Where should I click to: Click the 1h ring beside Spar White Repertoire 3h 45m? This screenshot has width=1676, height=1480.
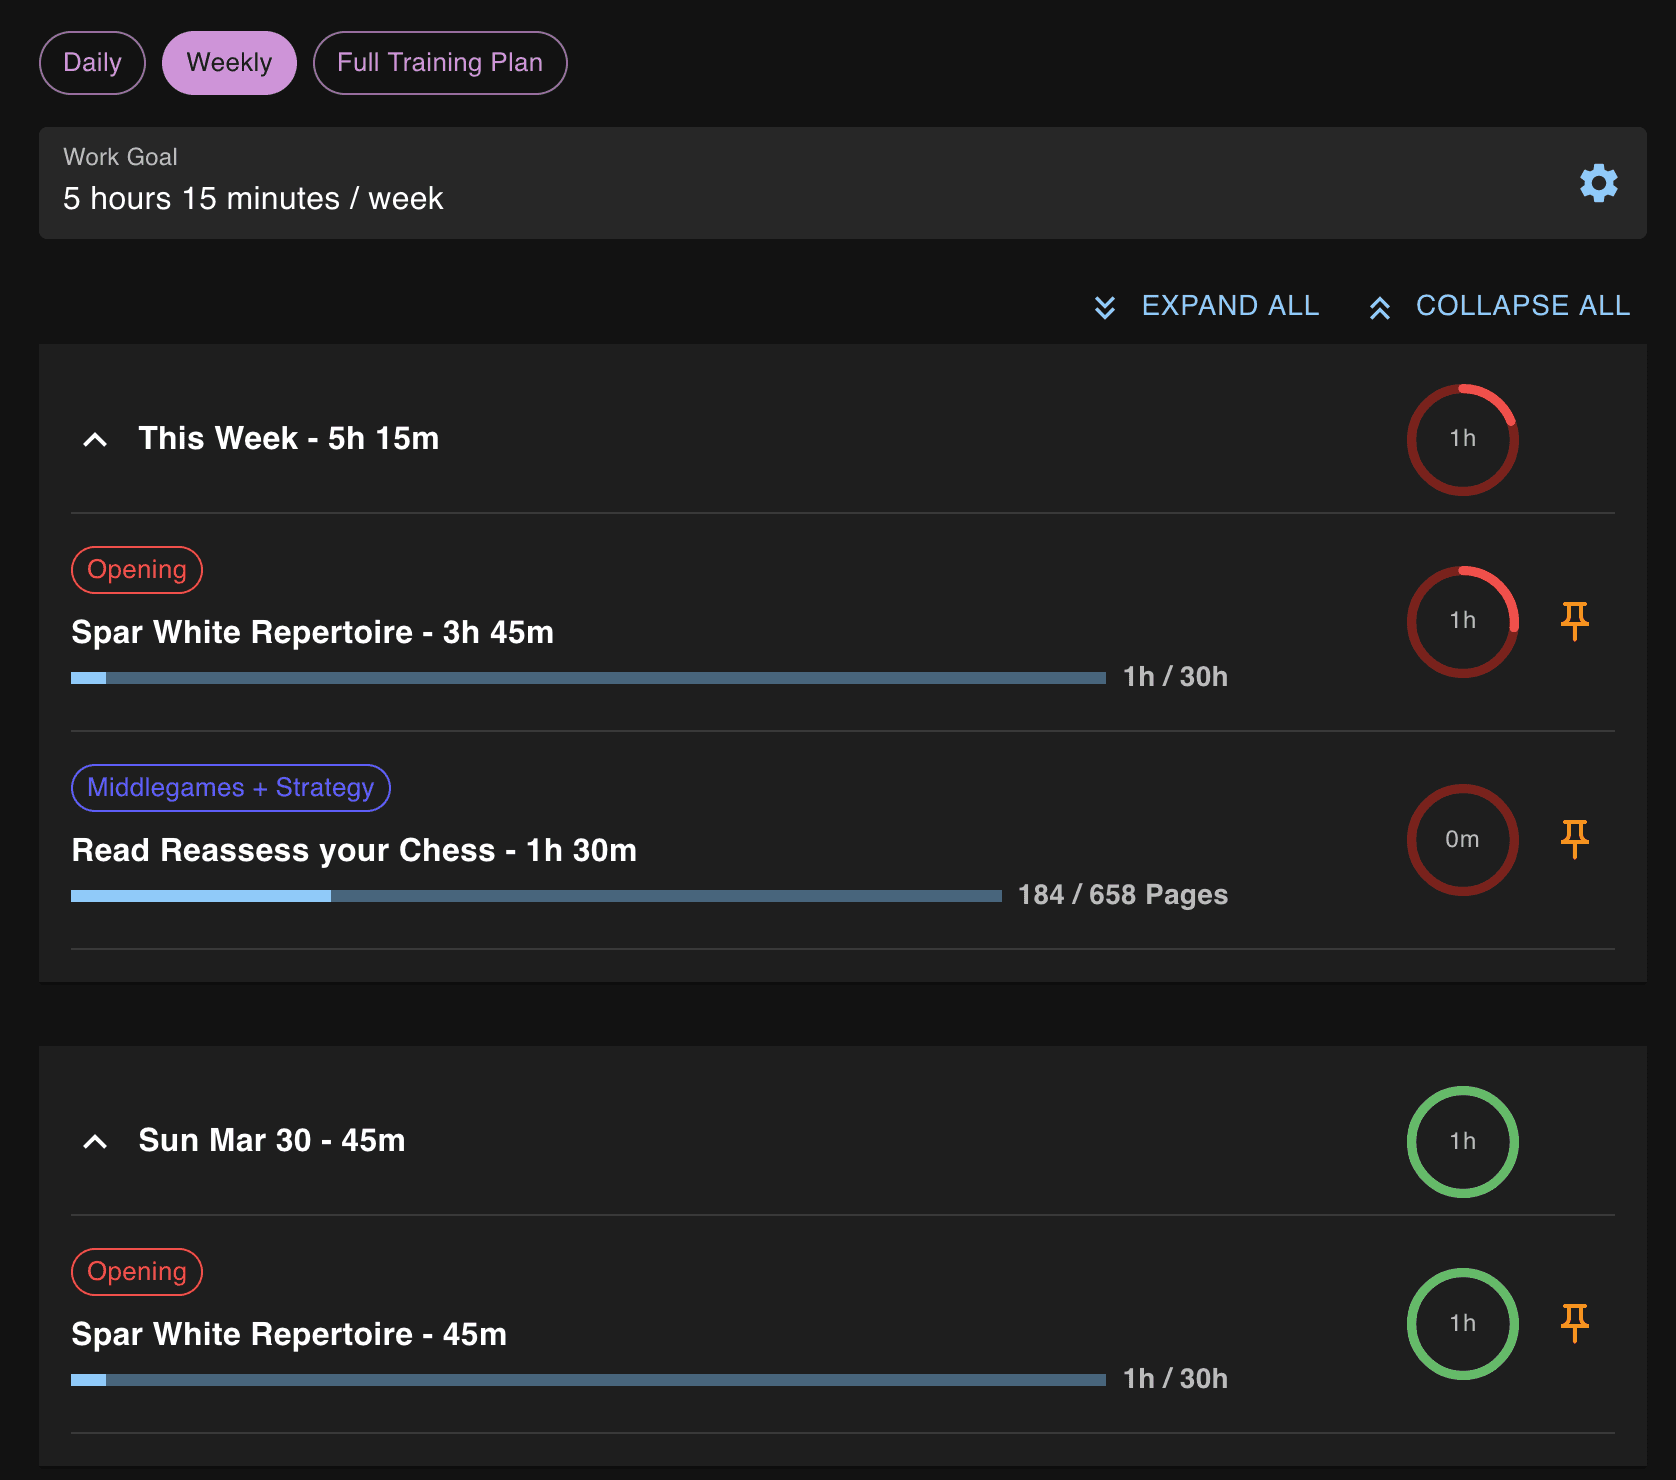(x=1462, y=621)
